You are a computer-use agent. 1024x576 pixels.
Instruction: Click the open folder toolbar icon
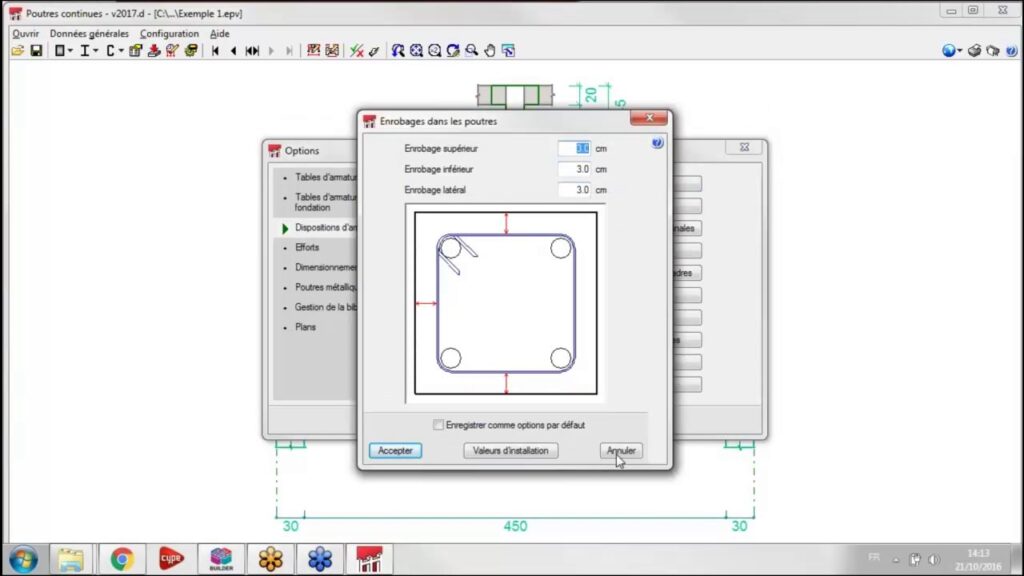[17, 50]
